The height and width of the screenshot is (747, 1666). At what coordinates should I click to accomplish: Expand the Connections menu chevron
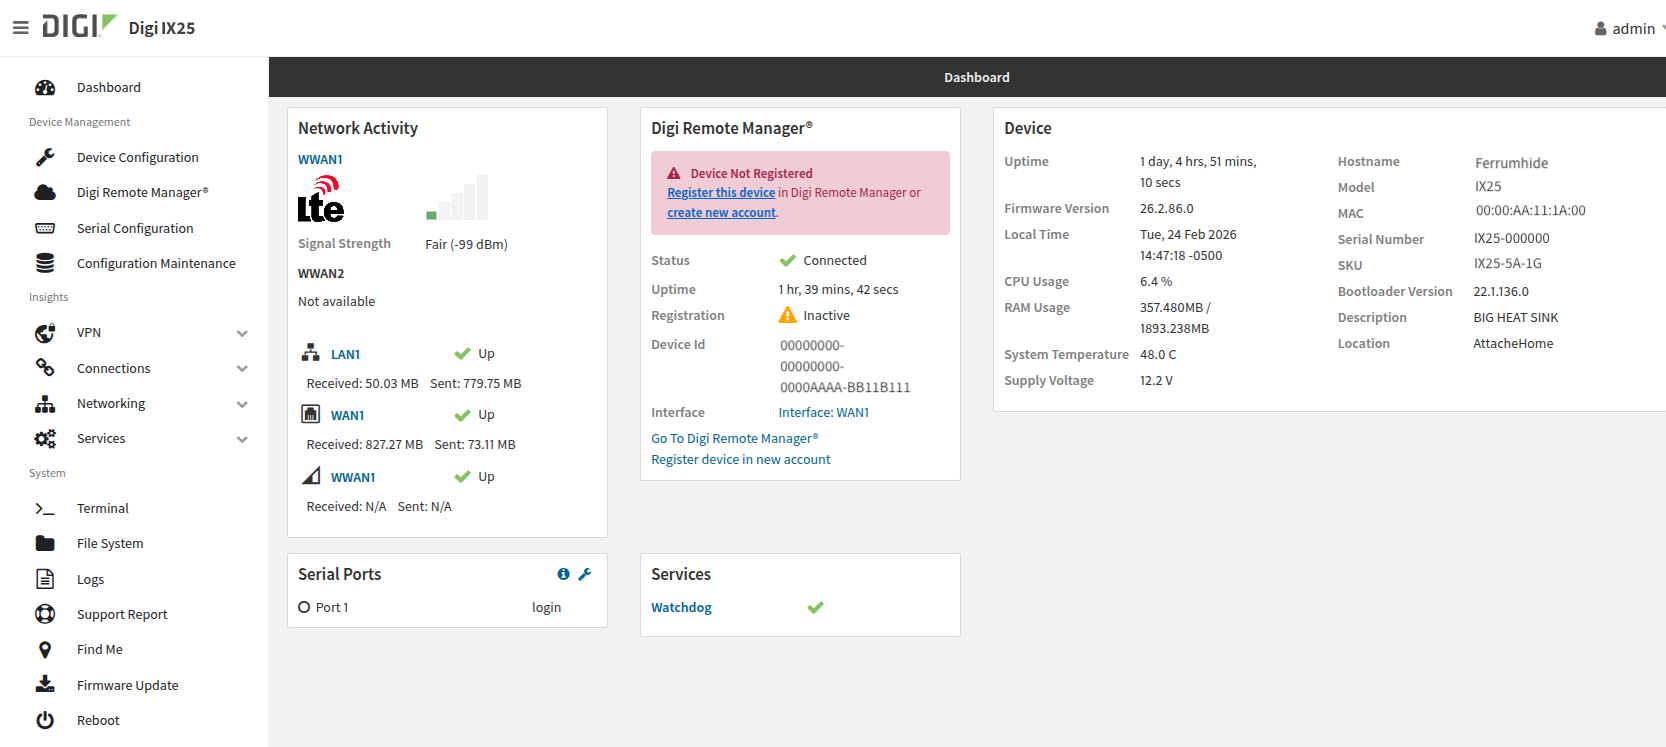tap(242, 369)
